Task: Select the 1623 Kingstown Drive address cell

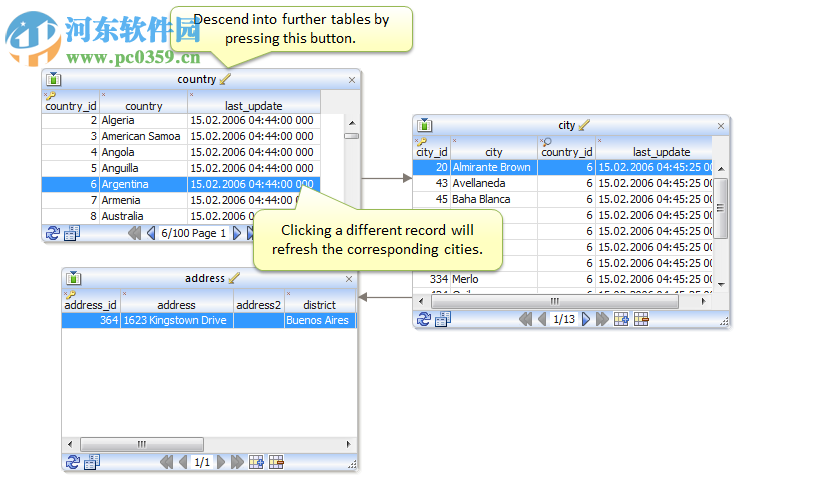Action: point(177,320)
